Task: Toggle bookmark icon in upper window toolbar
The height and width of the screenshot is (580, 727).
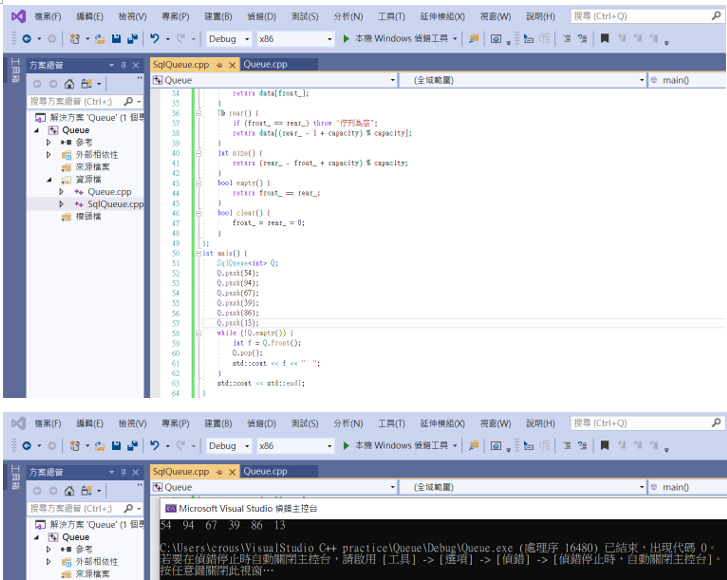Action: click(x=605, y=38)
